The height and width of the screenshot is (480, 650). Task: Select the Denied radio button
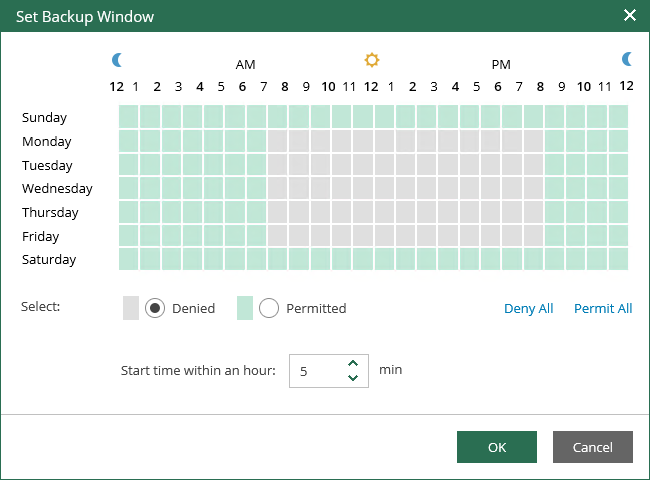tap(155, 308)
